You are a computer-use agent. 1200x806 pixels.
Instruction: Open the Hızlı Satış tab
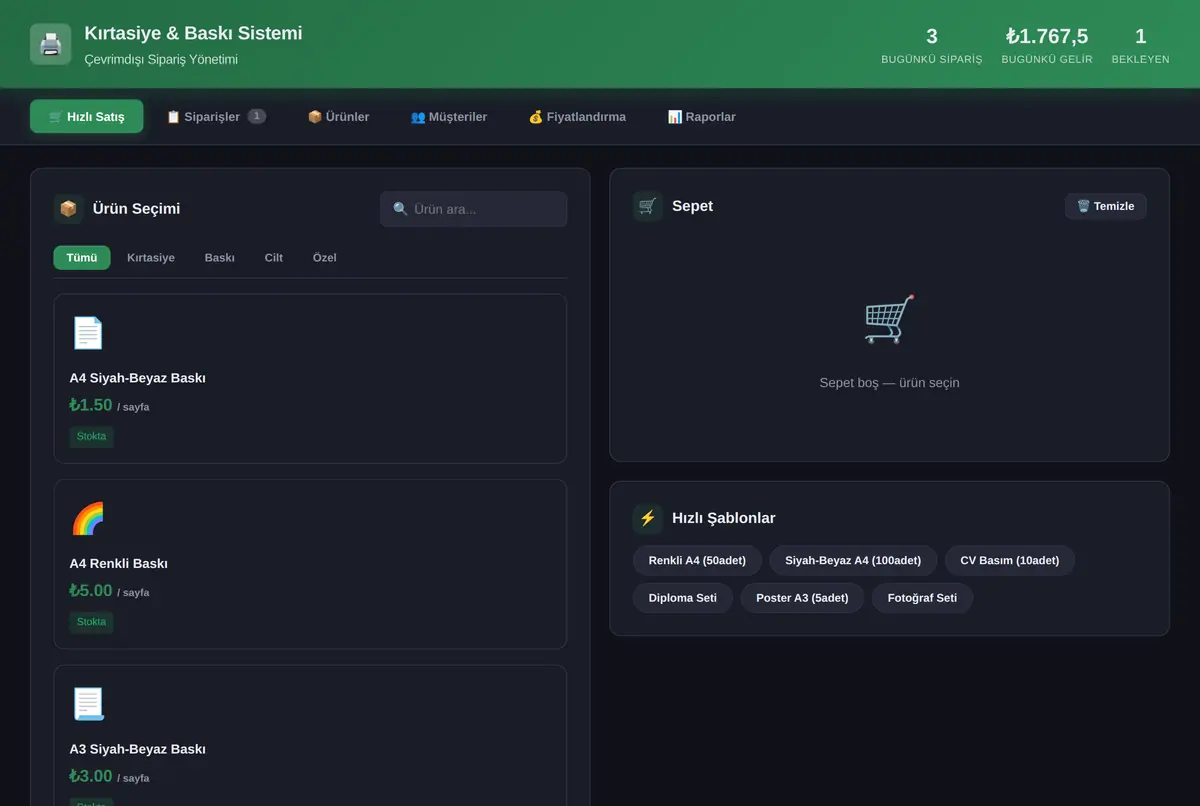click(x=87, y=117)
